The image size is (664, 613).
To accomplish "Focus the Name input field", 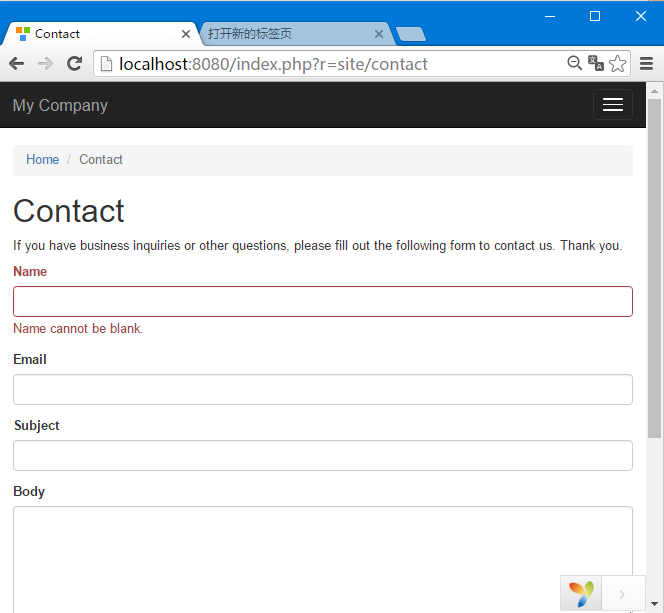I will 323,301.
